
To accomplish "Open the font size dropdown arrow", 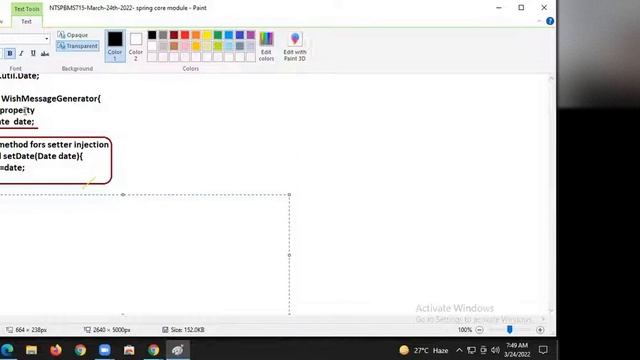I will click(x=47, y=39).
